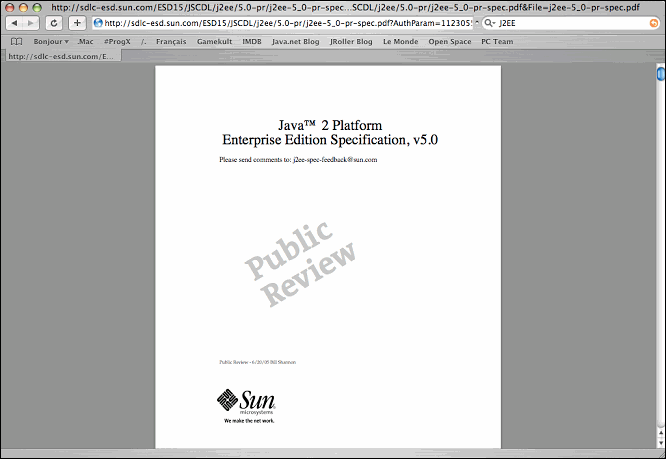Open the Gamekult bookmark
Image resolution: width=666 pixels, height=459 pixels.
click(214, 42)
